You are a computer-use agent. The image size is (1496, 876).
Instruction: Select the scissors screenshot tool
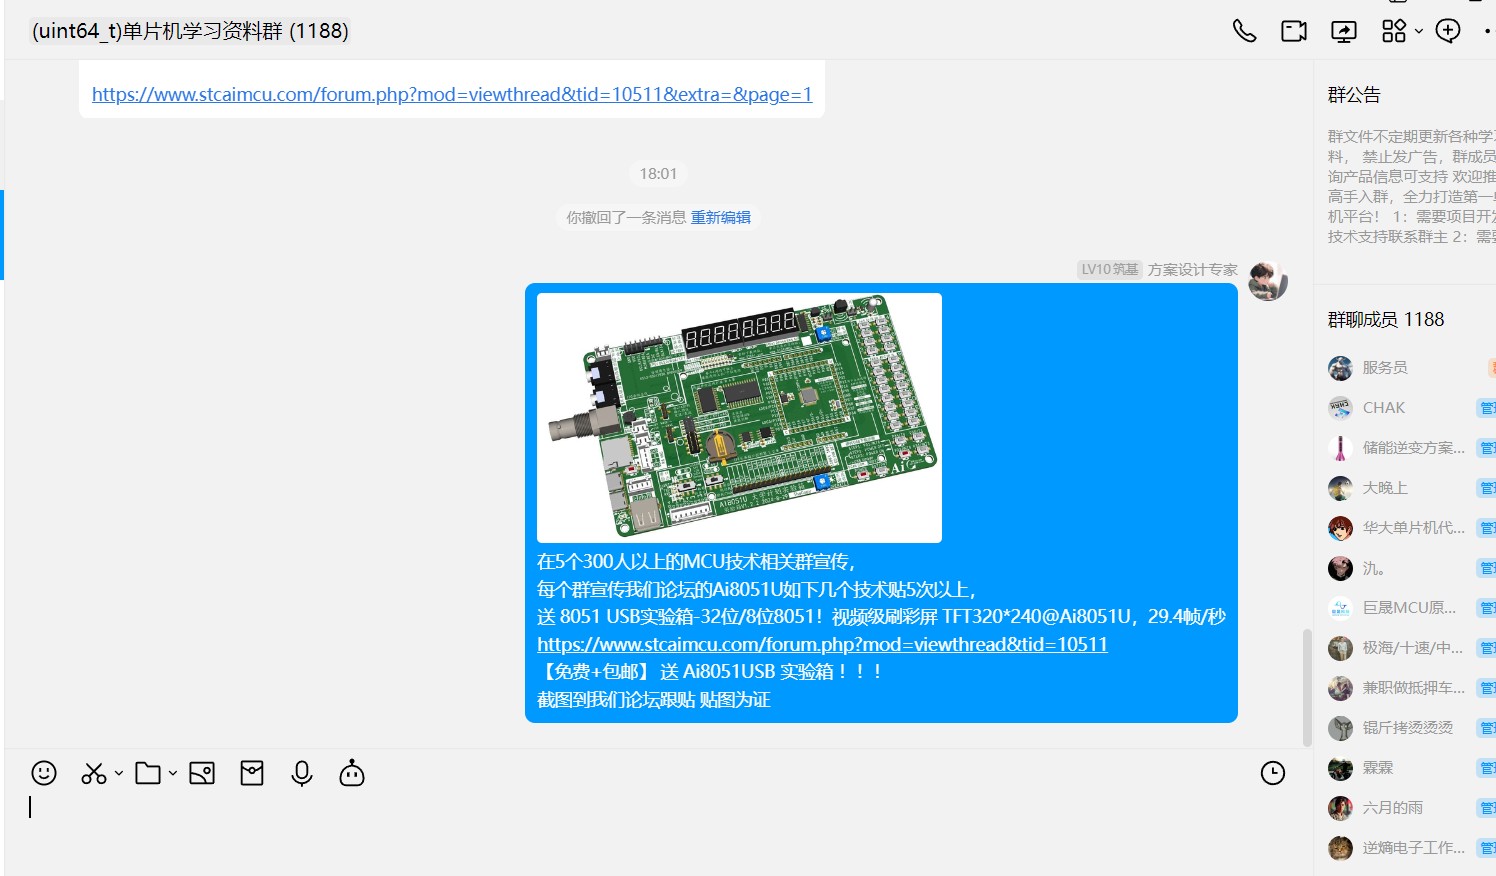[94, 773]
